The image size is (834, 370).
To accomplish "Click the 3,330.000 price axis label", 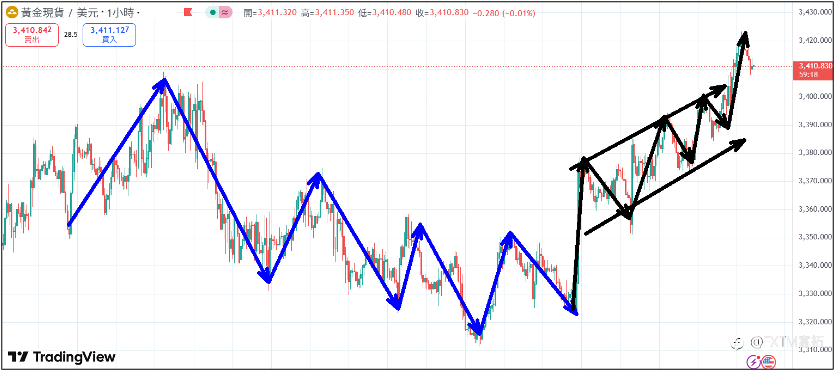I will [x=815, y=293].
